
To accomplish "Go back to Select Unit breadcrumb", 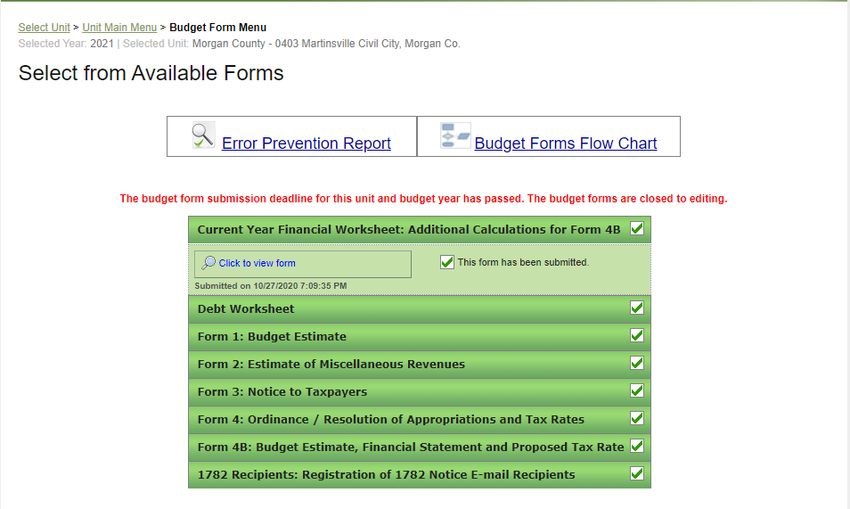I will 44,27.
